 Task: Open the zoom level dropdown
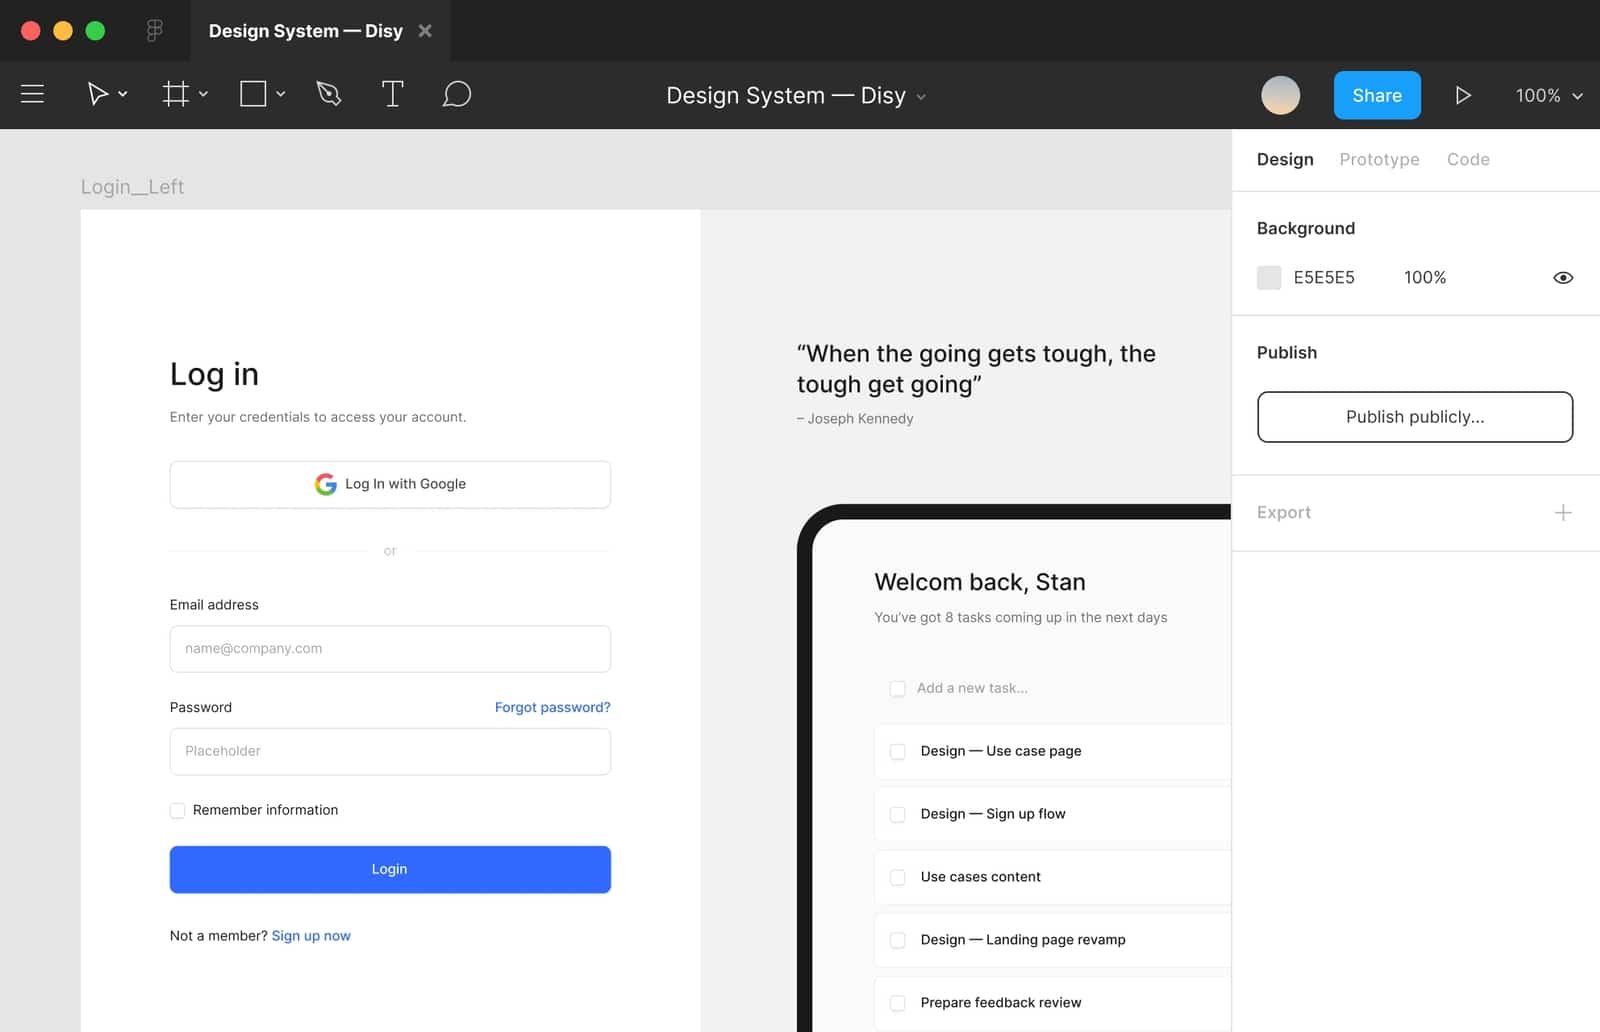click(1546, 96)
